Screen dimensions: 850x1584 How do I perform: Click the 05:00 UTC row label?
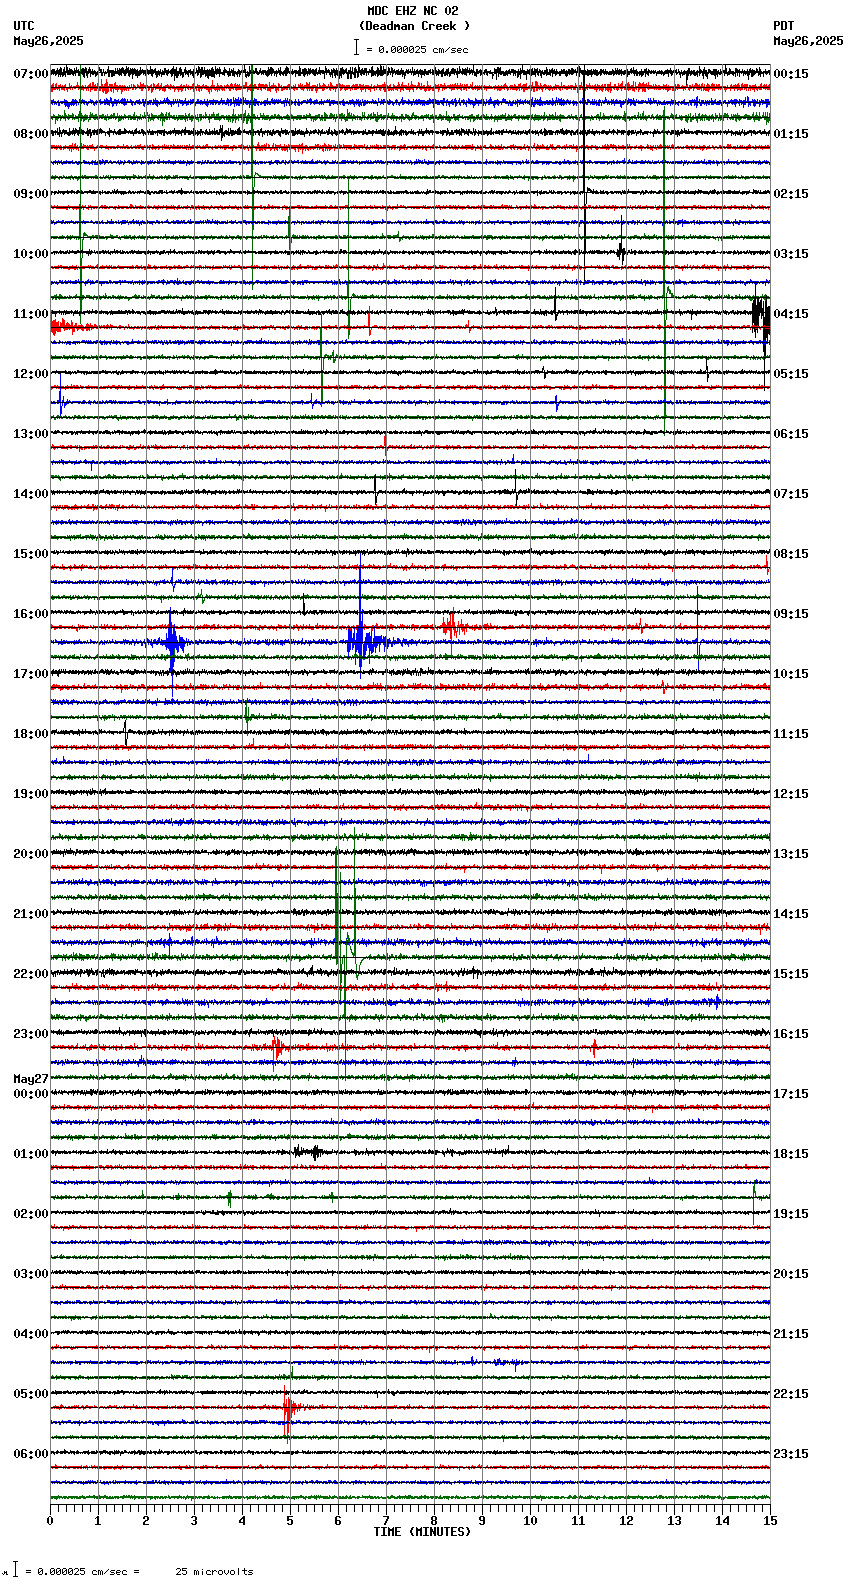pos(31,1394)
